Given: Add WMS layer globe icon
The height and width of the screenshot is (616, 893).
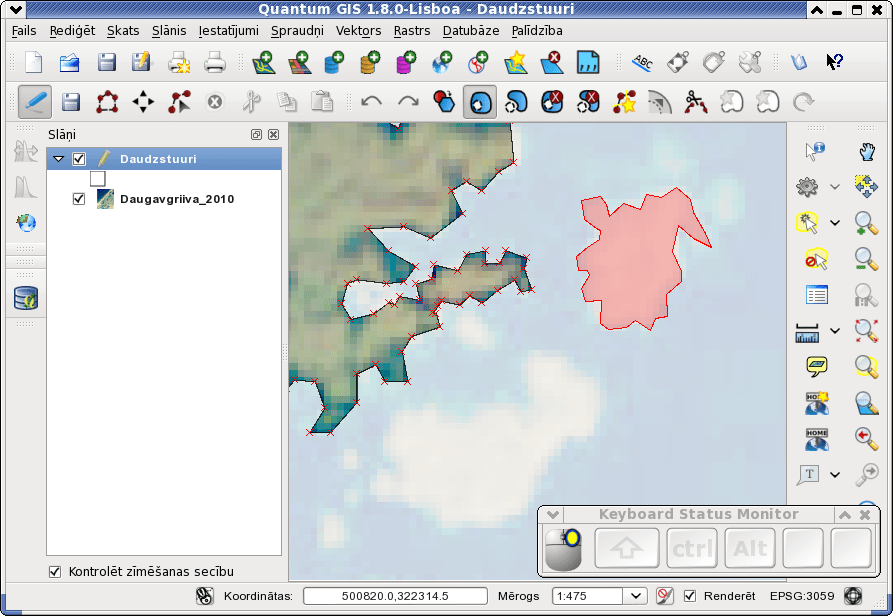Looking at the screenshot, I should (443, 62).
